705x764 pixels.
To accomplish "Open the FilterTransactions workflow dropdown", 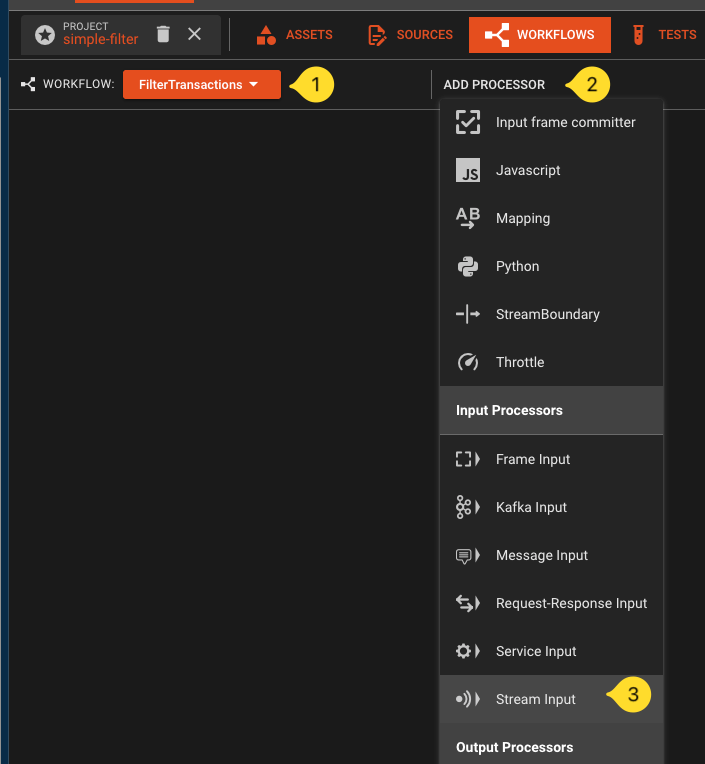I will 201,85.
